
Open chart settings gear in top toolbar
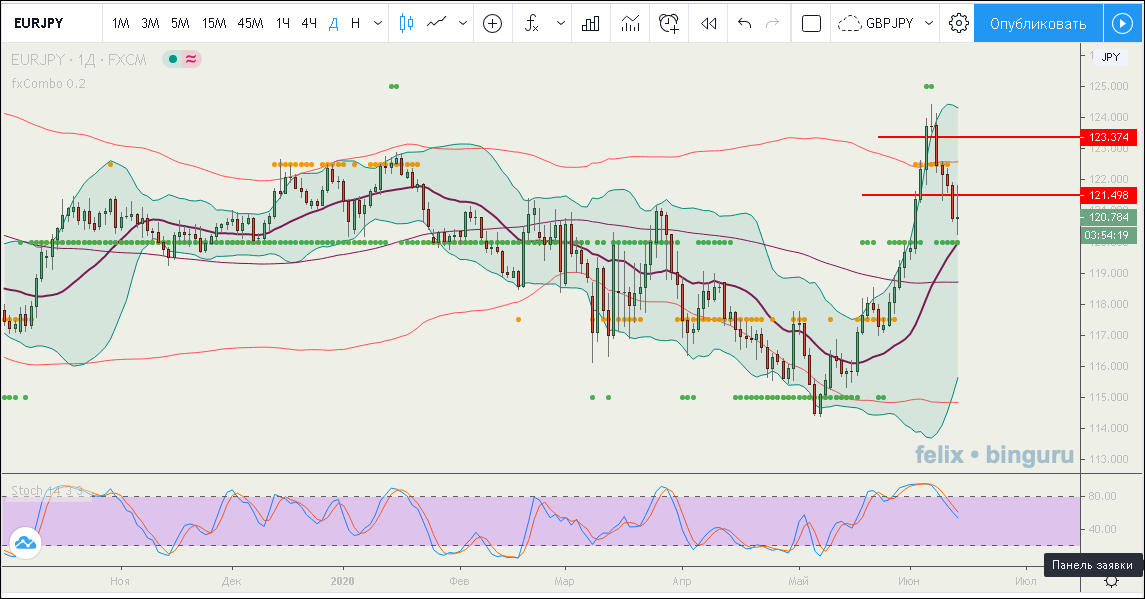pyautogui.click(x=958, y=23)
